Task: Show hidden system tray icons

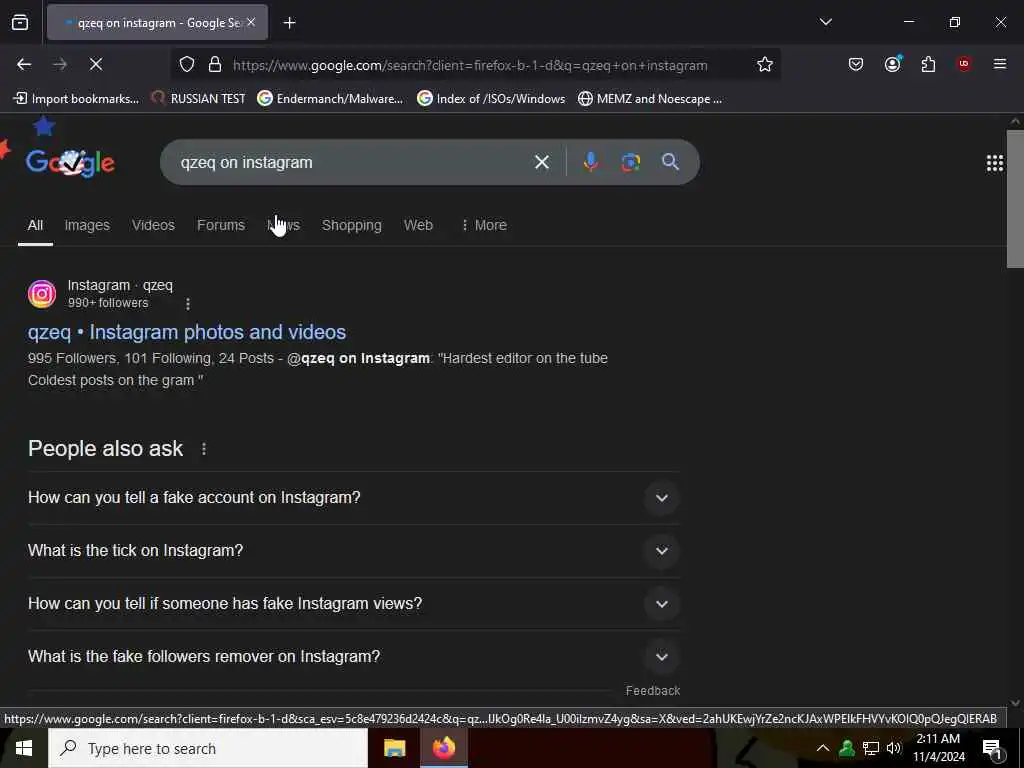Action: click(x=823, y=748)
